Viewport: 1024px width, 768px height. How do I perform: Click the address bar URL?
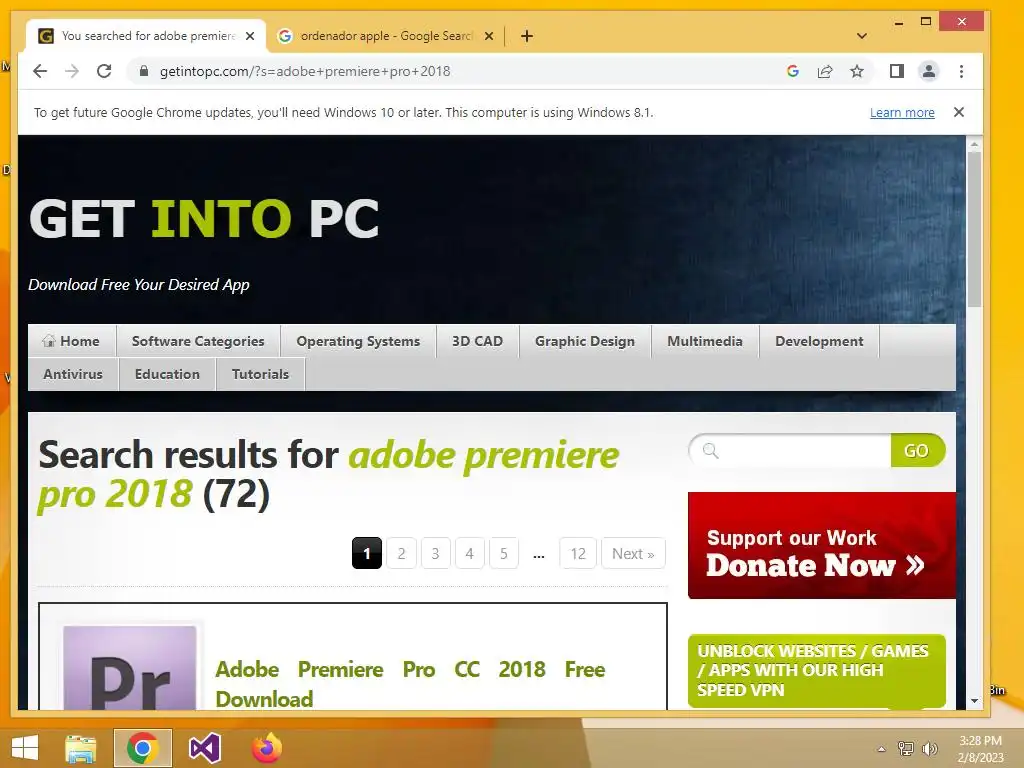(305, 71)
